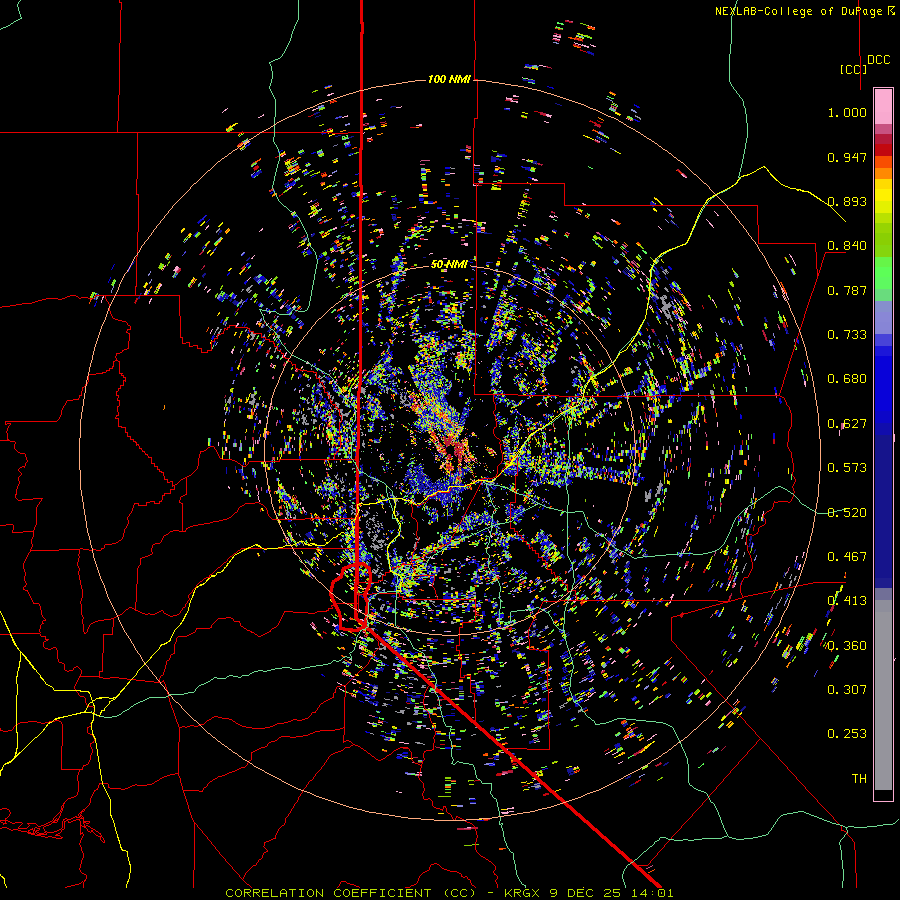Viewport: 900px width, 900px height.
Task: Click the TH threshold label
Action: pyautogui.click(x=859, y=779)
